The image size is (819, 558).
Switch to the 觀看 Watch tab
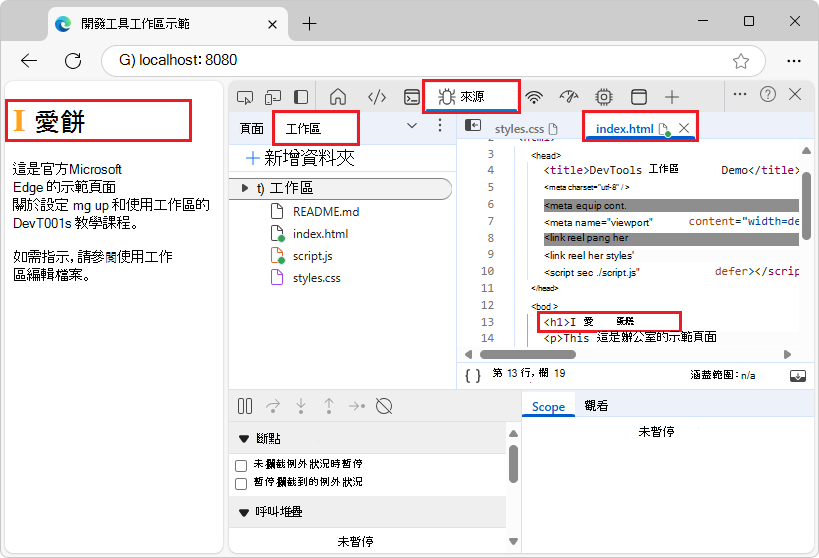pos(596,405)
